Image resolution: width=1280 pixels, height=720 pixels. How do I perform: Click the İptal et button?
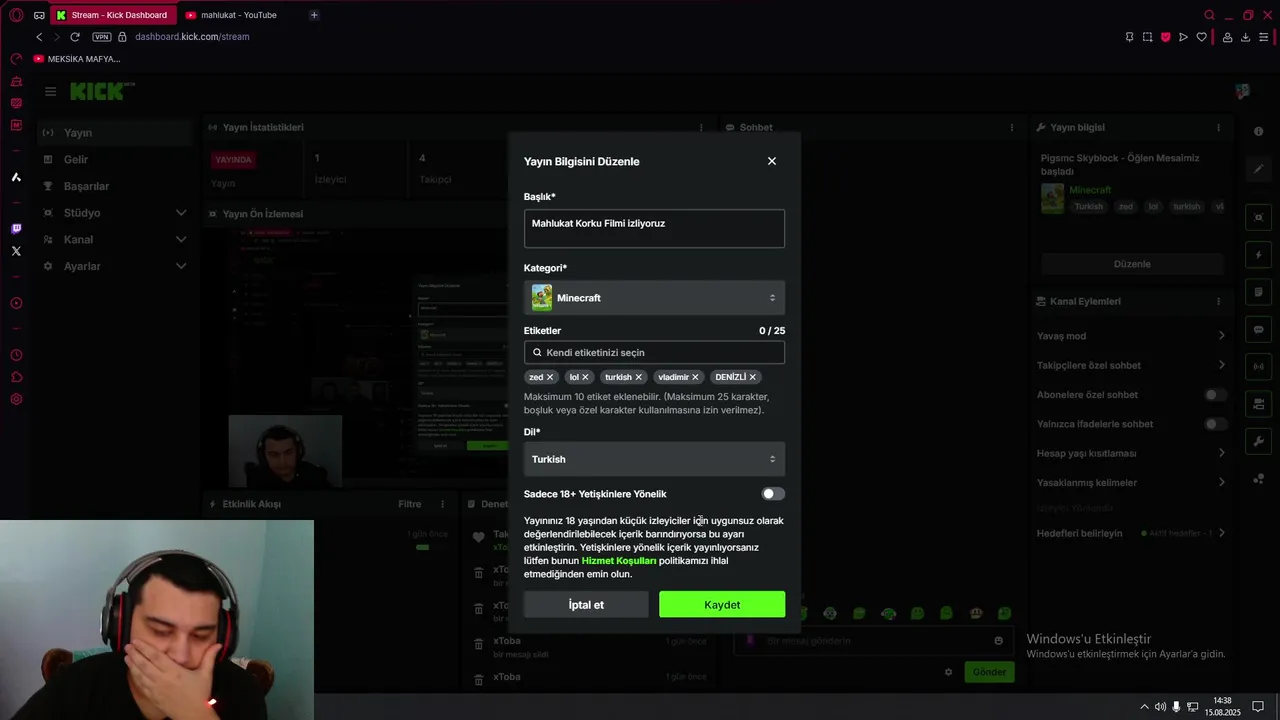586,604
